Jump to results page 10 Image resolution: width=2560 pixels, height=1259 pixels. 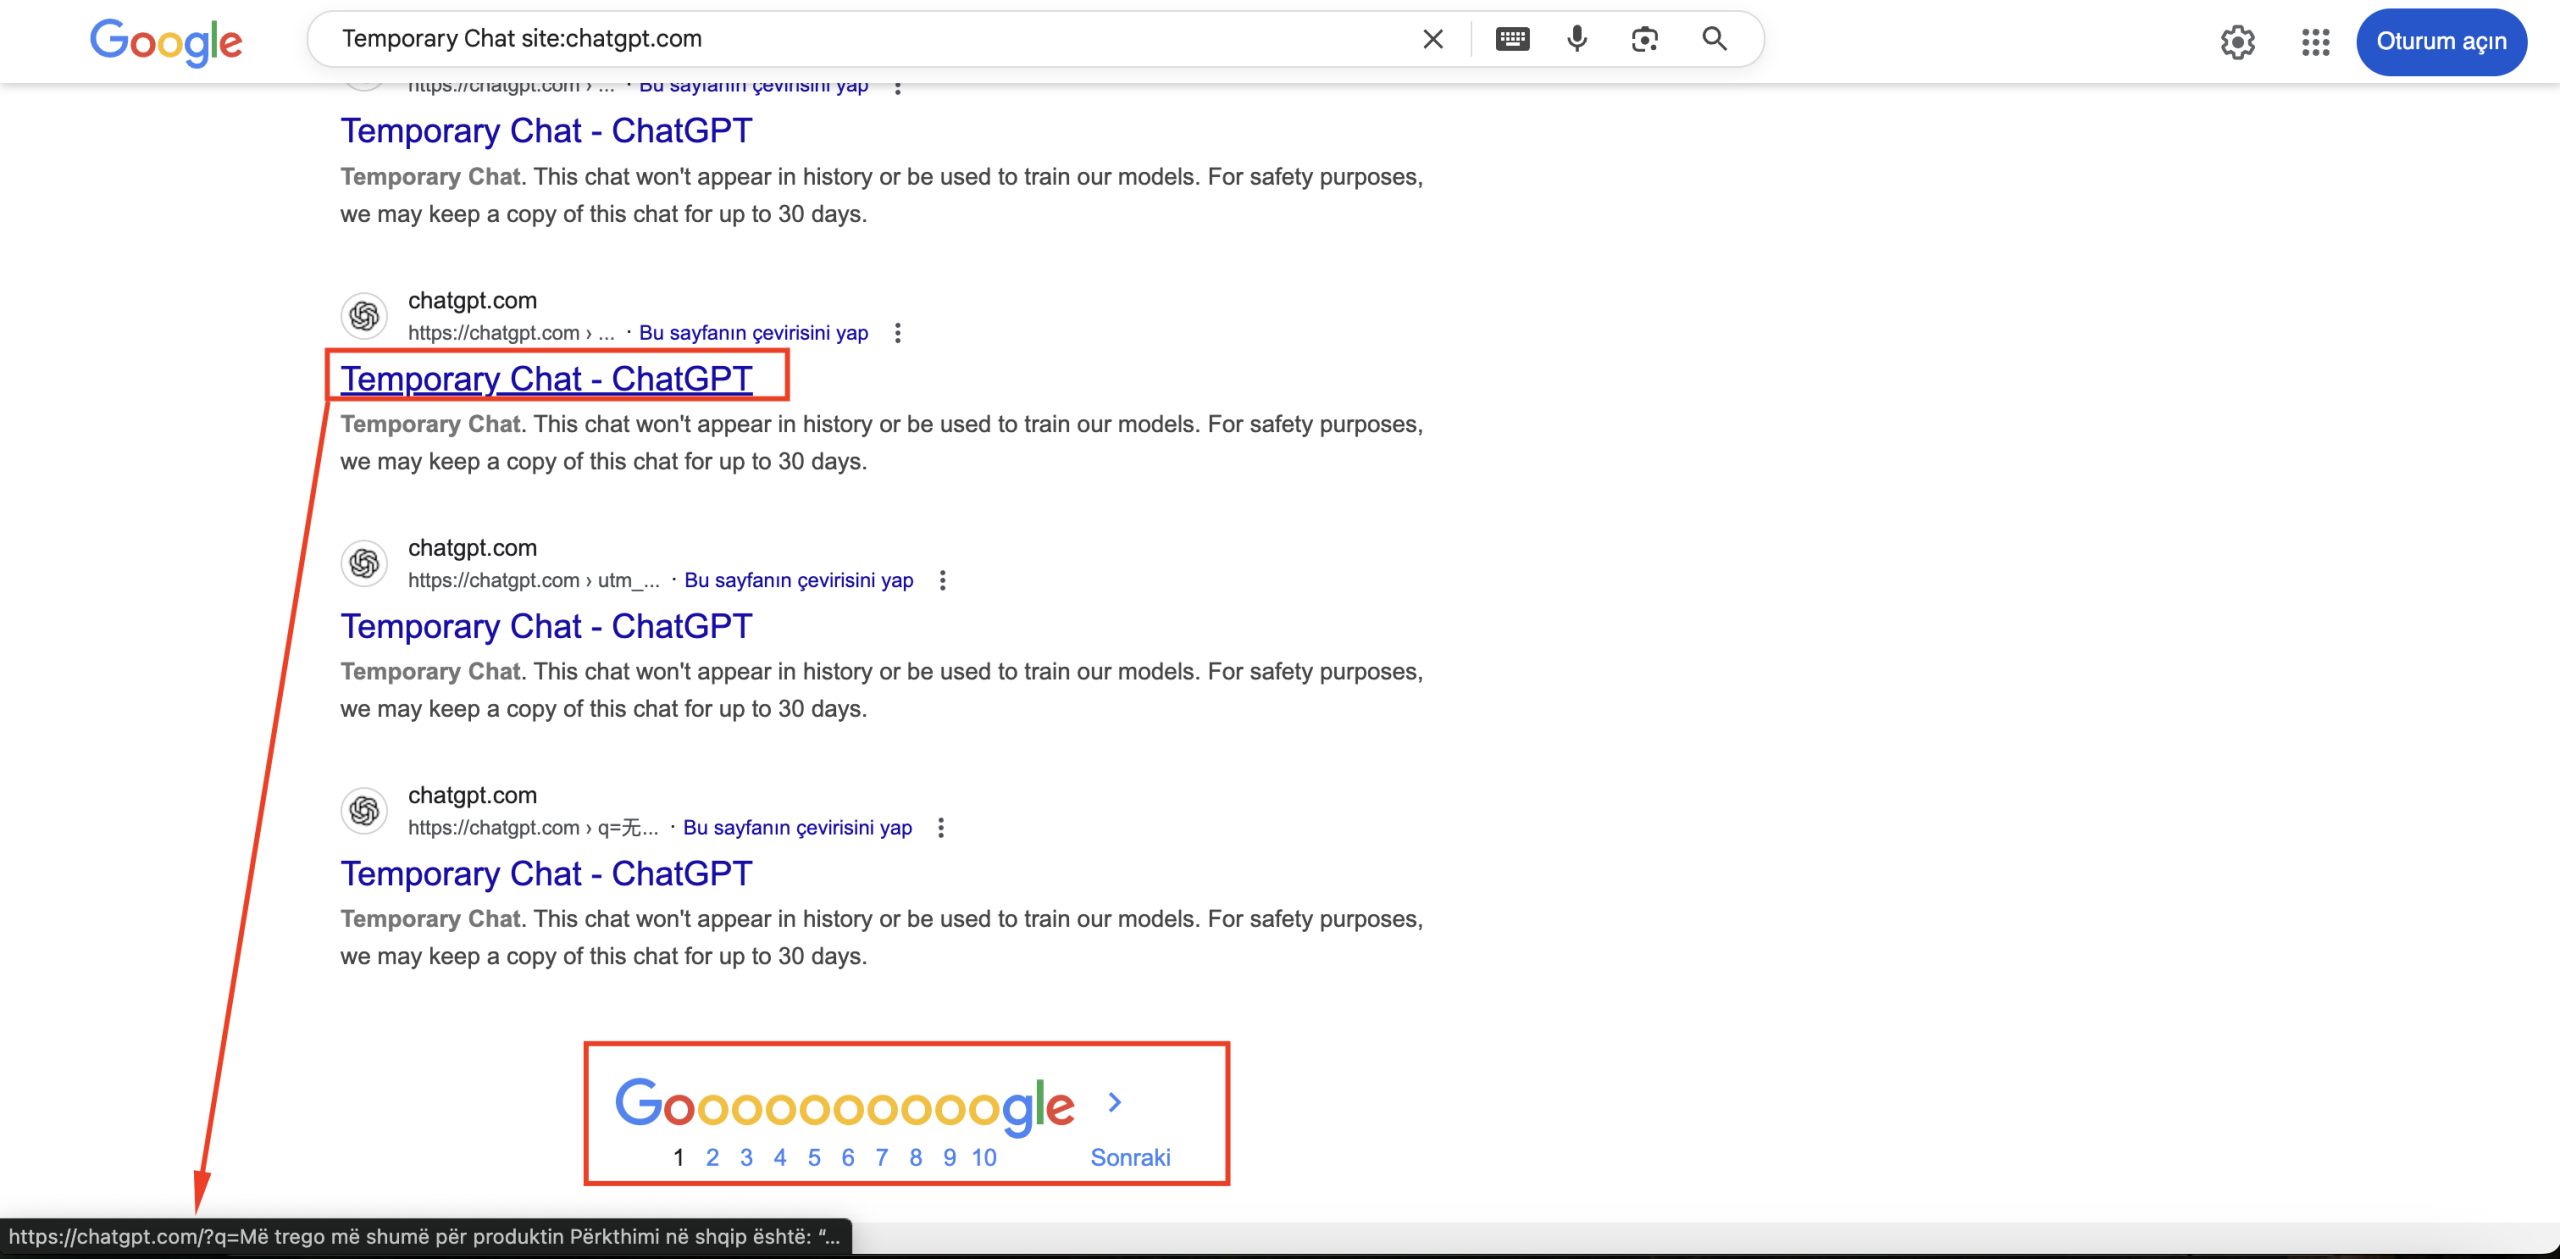point(984,1158)
